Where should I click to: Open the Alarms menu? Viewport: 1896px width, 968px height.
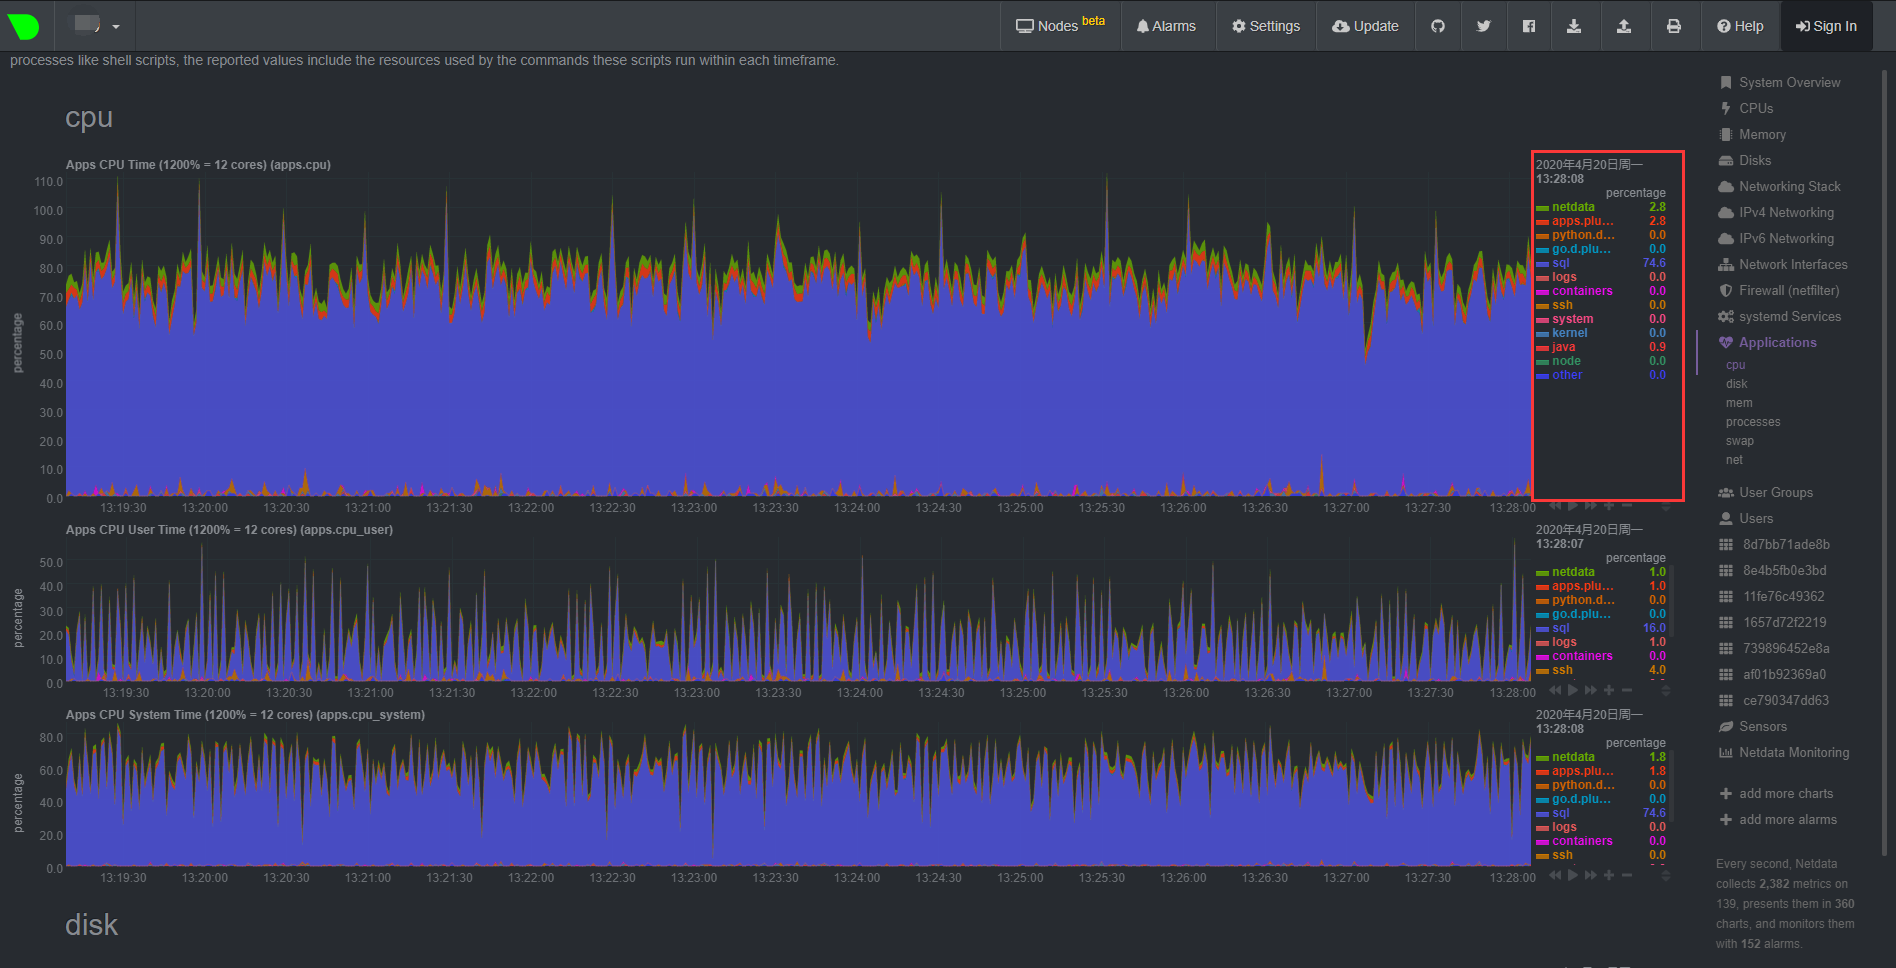pyautogui.click(x=1167, y=26)
